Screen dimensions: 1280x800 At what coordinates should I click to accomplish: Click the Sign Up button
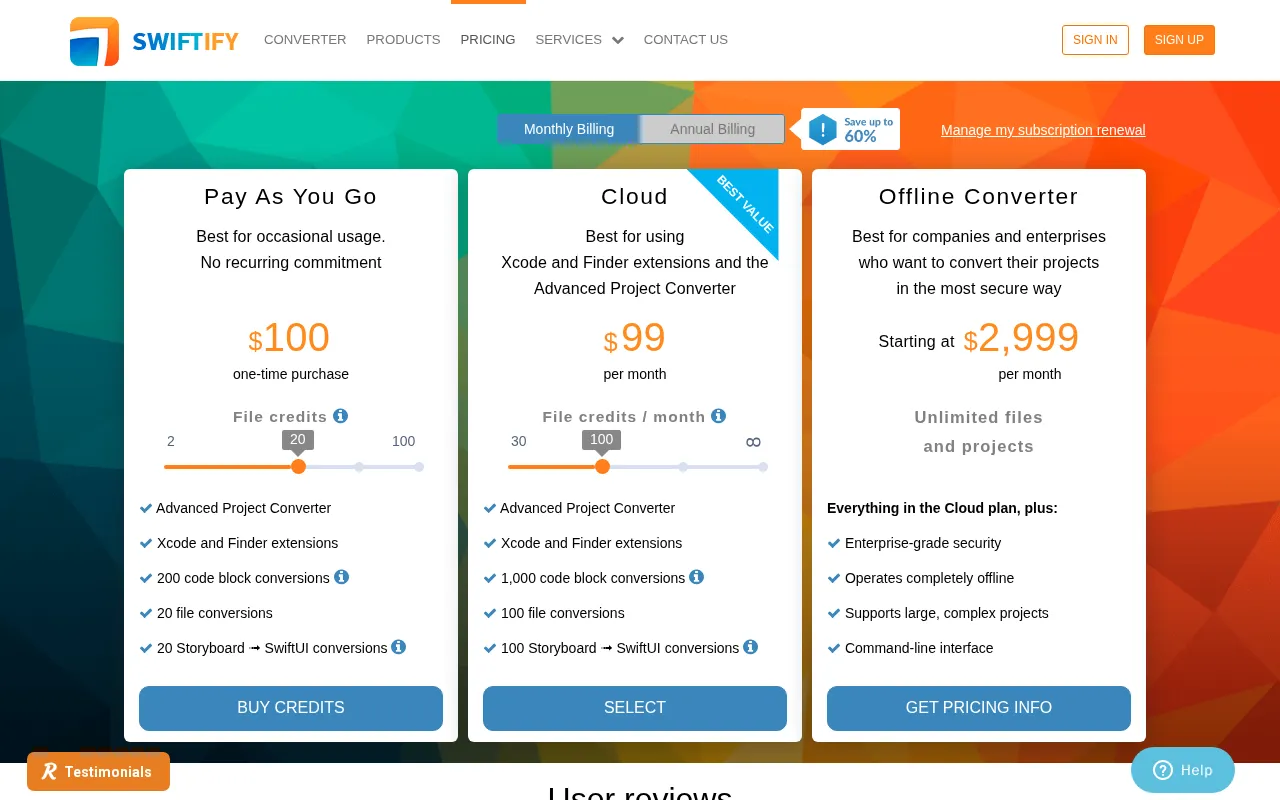[1179, 40]
